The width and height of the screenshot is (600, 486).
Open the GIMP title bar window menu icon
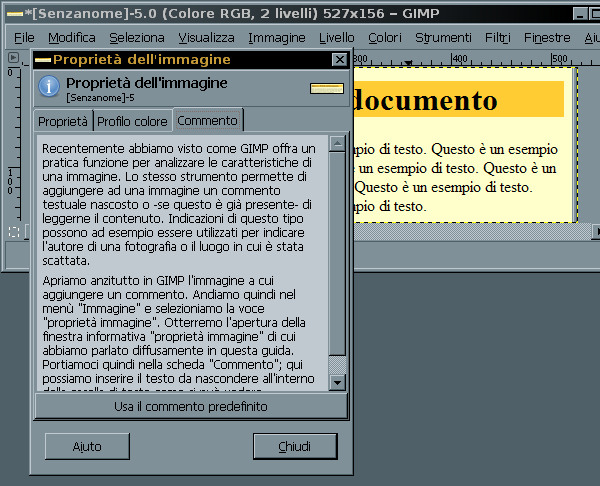(x=11, y=11)
